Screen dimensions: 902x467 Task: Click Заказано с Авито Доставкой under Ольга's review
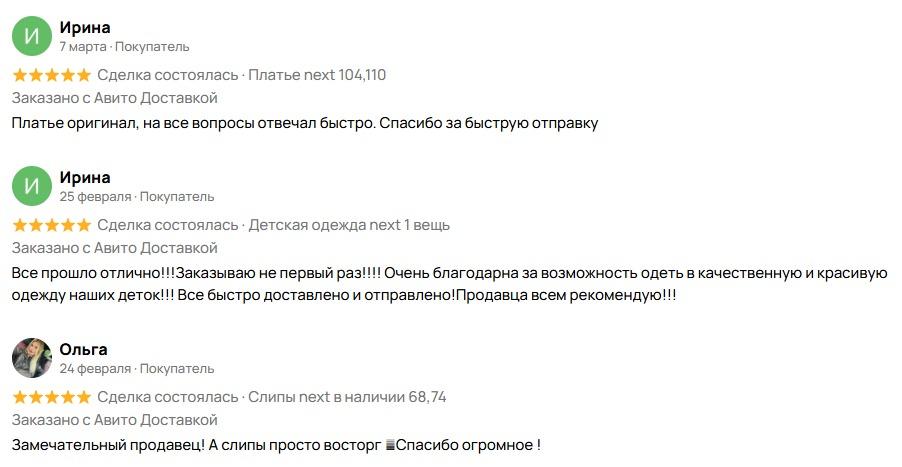pyautogui.click(x=114, y=420)
